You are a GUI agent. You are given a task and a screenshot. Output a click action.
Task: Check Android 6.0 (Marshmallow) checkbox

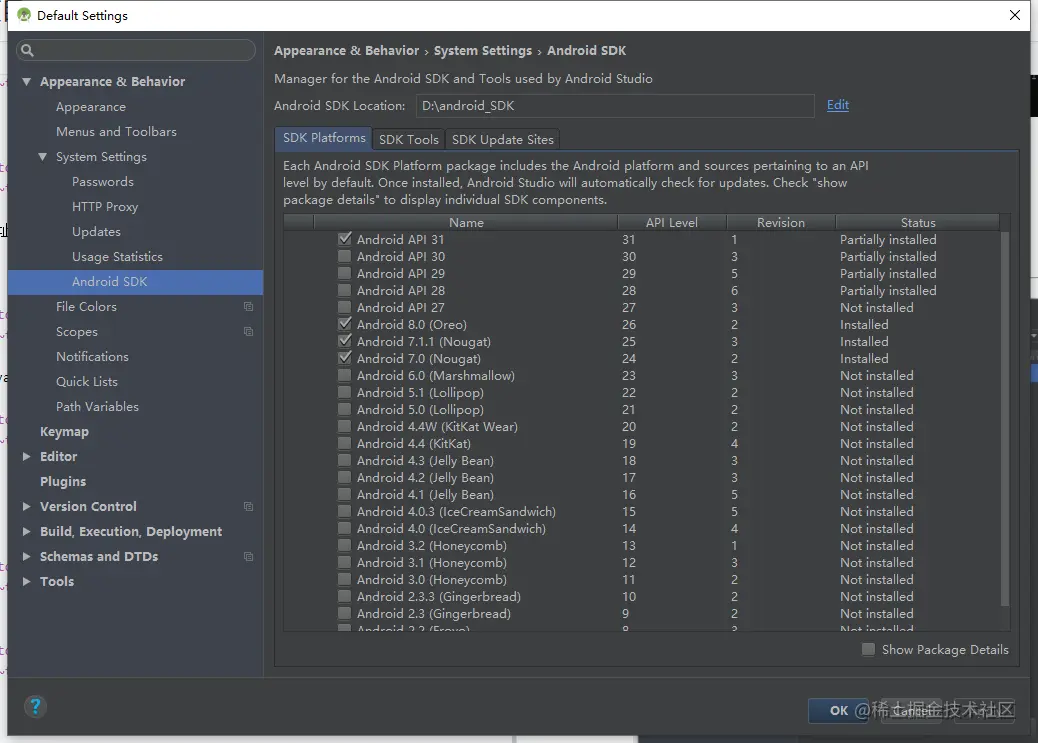[344, 375]
